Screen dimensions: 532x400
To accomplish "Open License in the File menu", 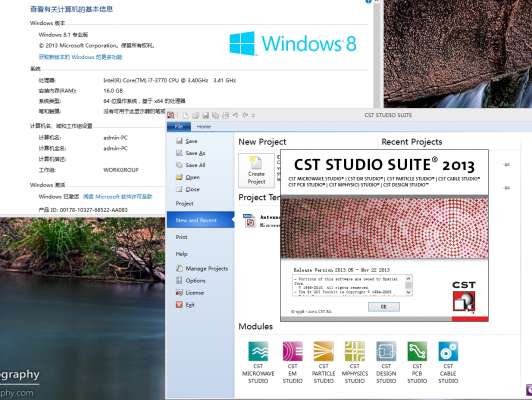I will click(190, 292).
